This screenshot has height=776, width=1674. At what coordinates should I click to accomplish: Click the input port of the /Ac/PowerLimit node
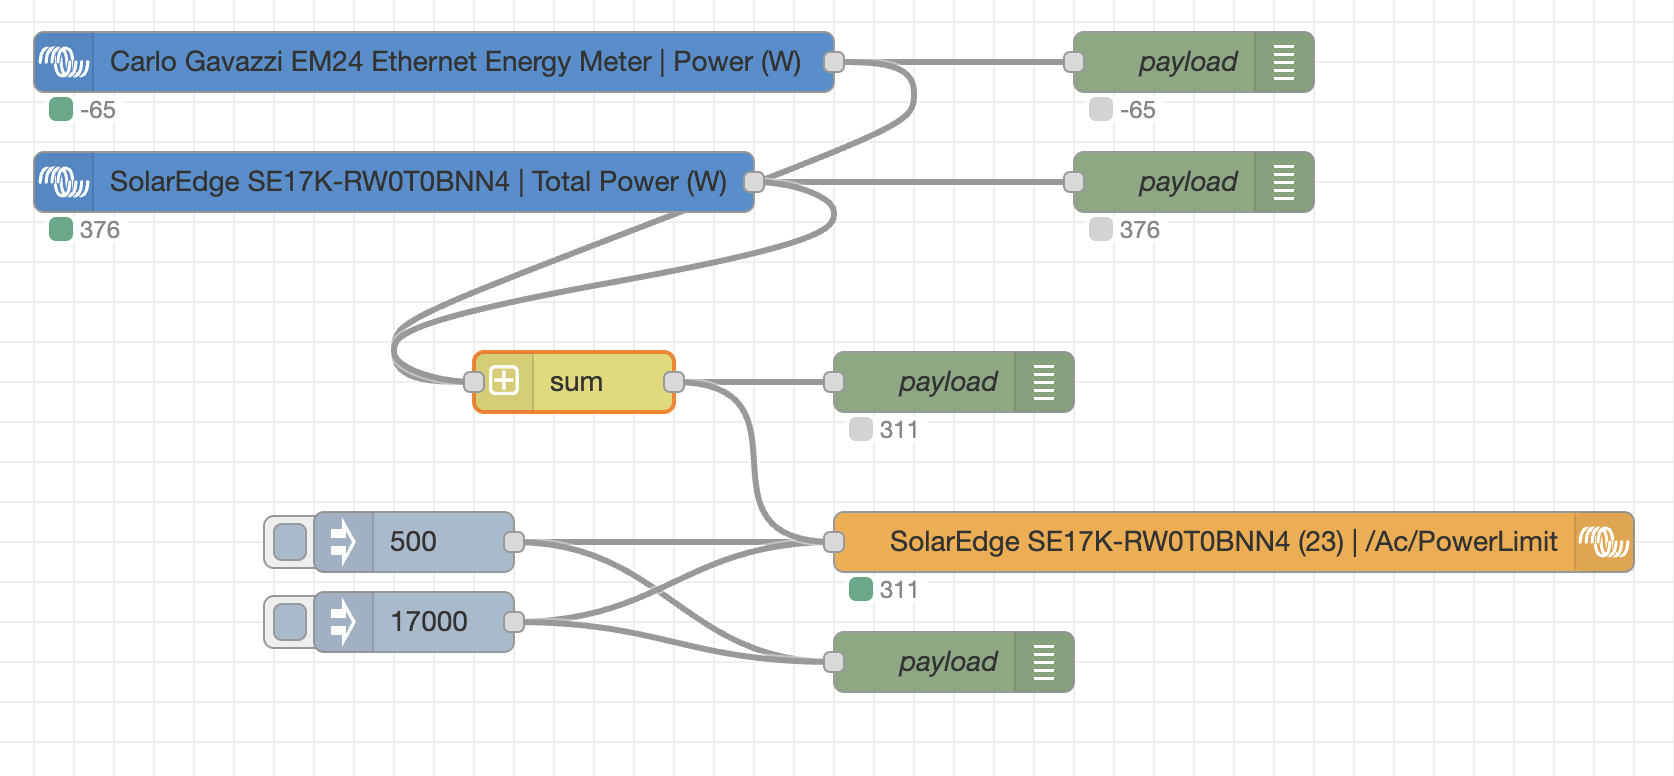pyautogui.click(x=834, y=542)
